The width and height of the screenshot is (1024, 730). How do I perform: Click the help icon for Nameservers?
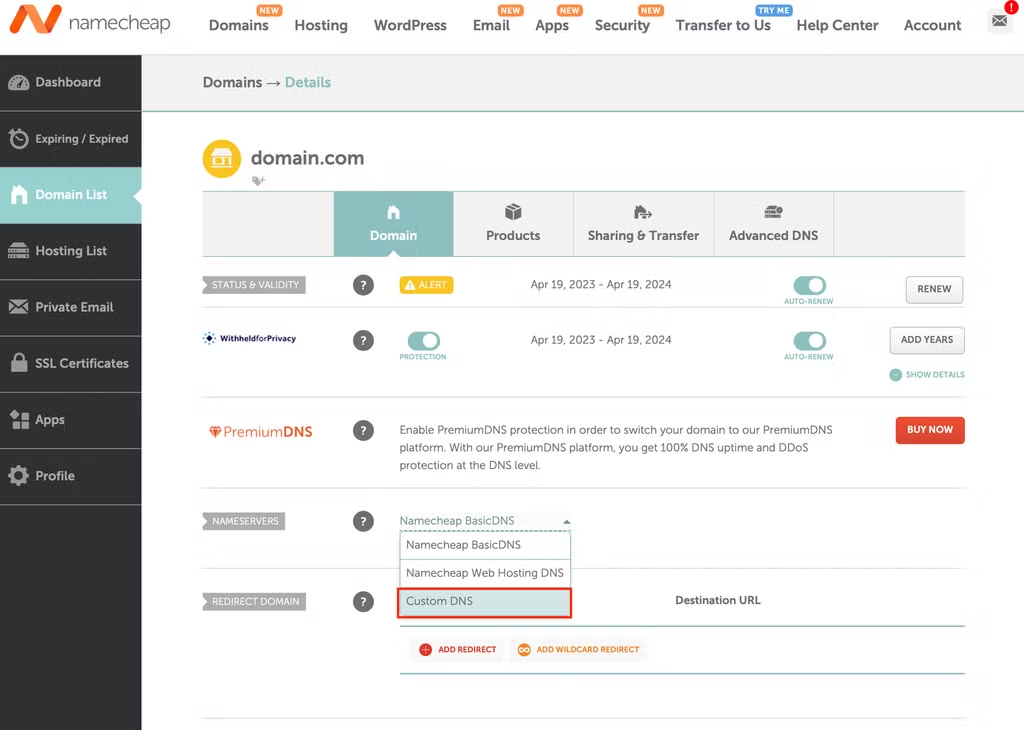click(x=363, y=521)
